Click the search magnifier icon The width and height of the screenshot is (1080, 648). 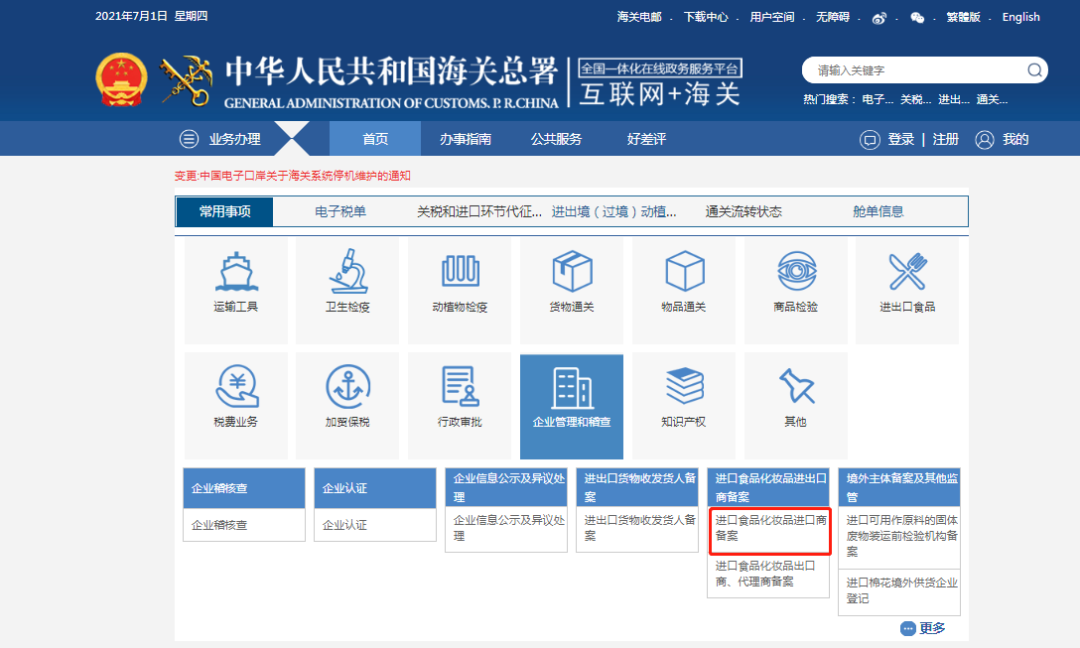(1035, 70)
